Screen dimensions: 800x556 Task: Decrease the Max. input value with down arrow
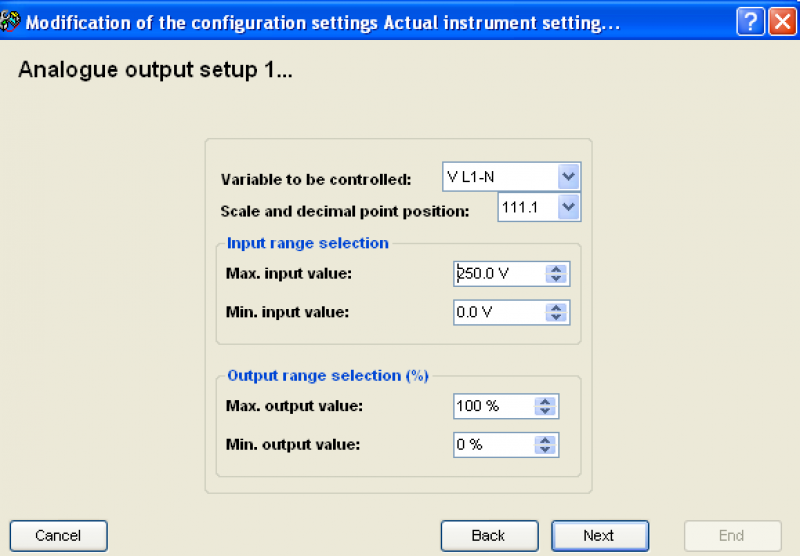556,279
